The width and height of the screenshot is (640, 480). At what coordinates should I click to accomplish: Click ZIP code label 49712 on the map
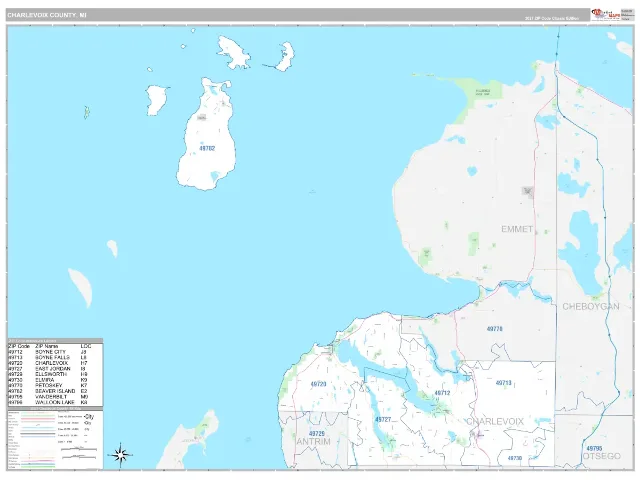[442, 393]
